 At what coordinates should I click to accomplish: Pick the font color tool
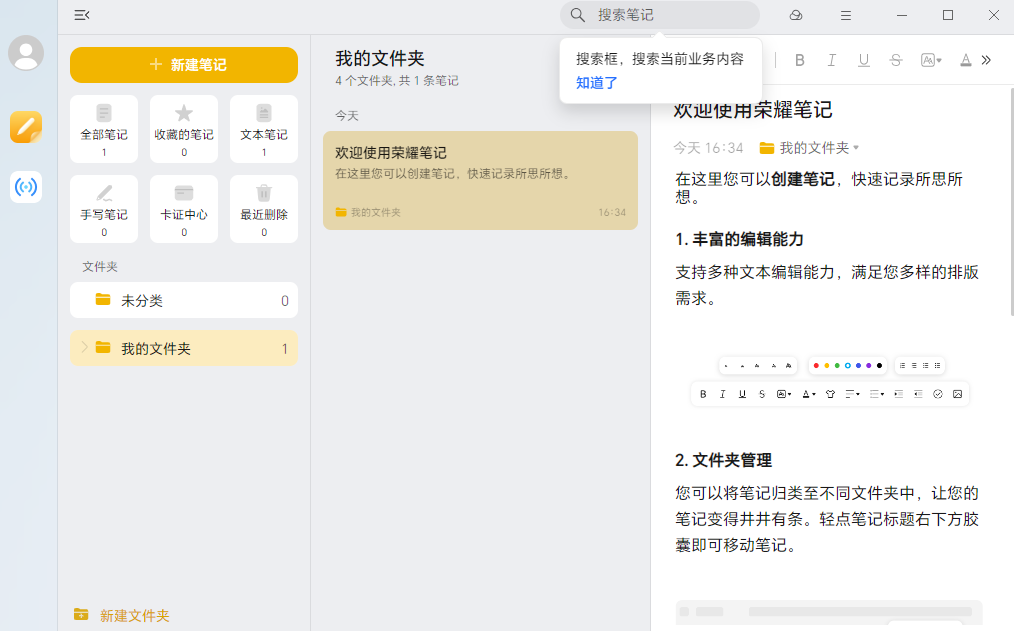[965, 60]
